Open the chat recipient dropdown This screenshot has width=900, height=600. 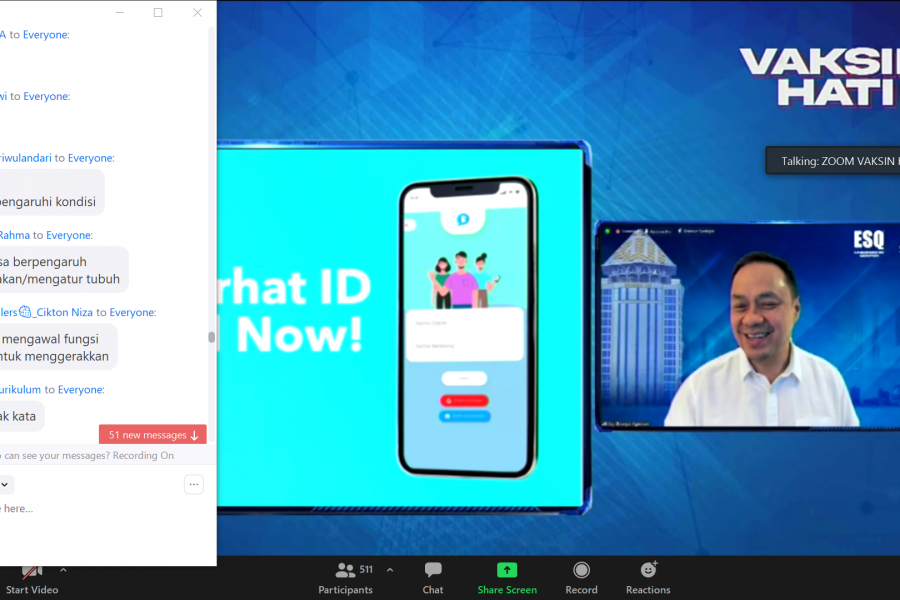pos(5,484)
